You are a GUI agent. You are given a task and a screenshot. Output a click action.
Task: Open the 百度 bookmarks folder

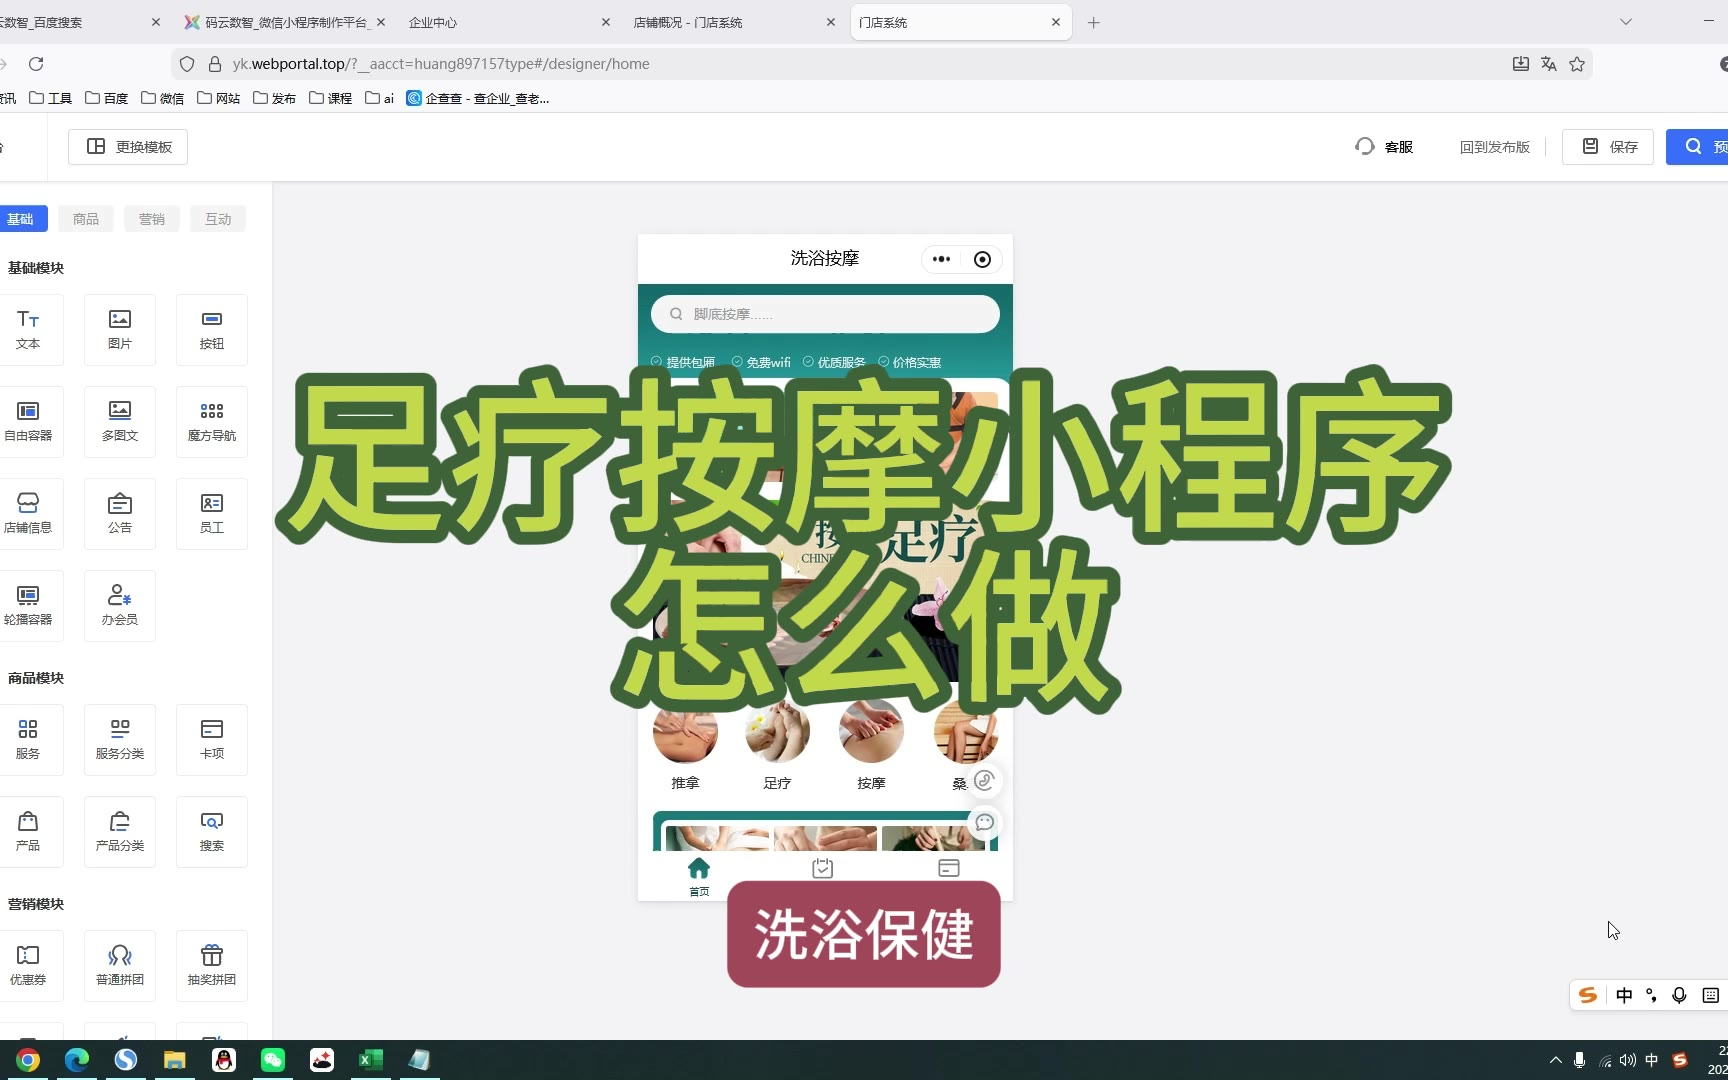point(107,98)
